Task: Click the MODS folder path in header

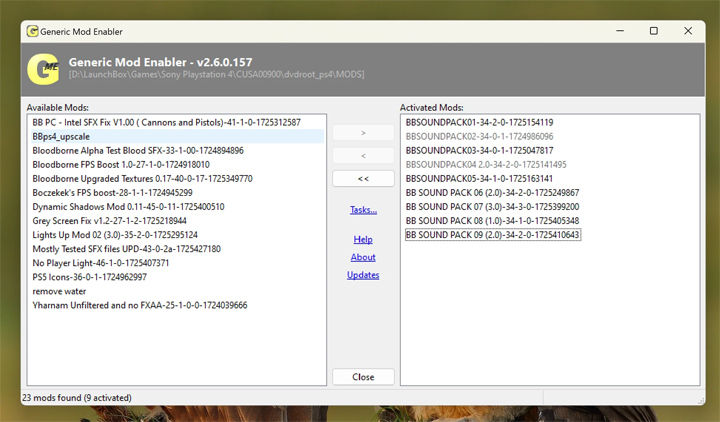Action: coord(216,74)
